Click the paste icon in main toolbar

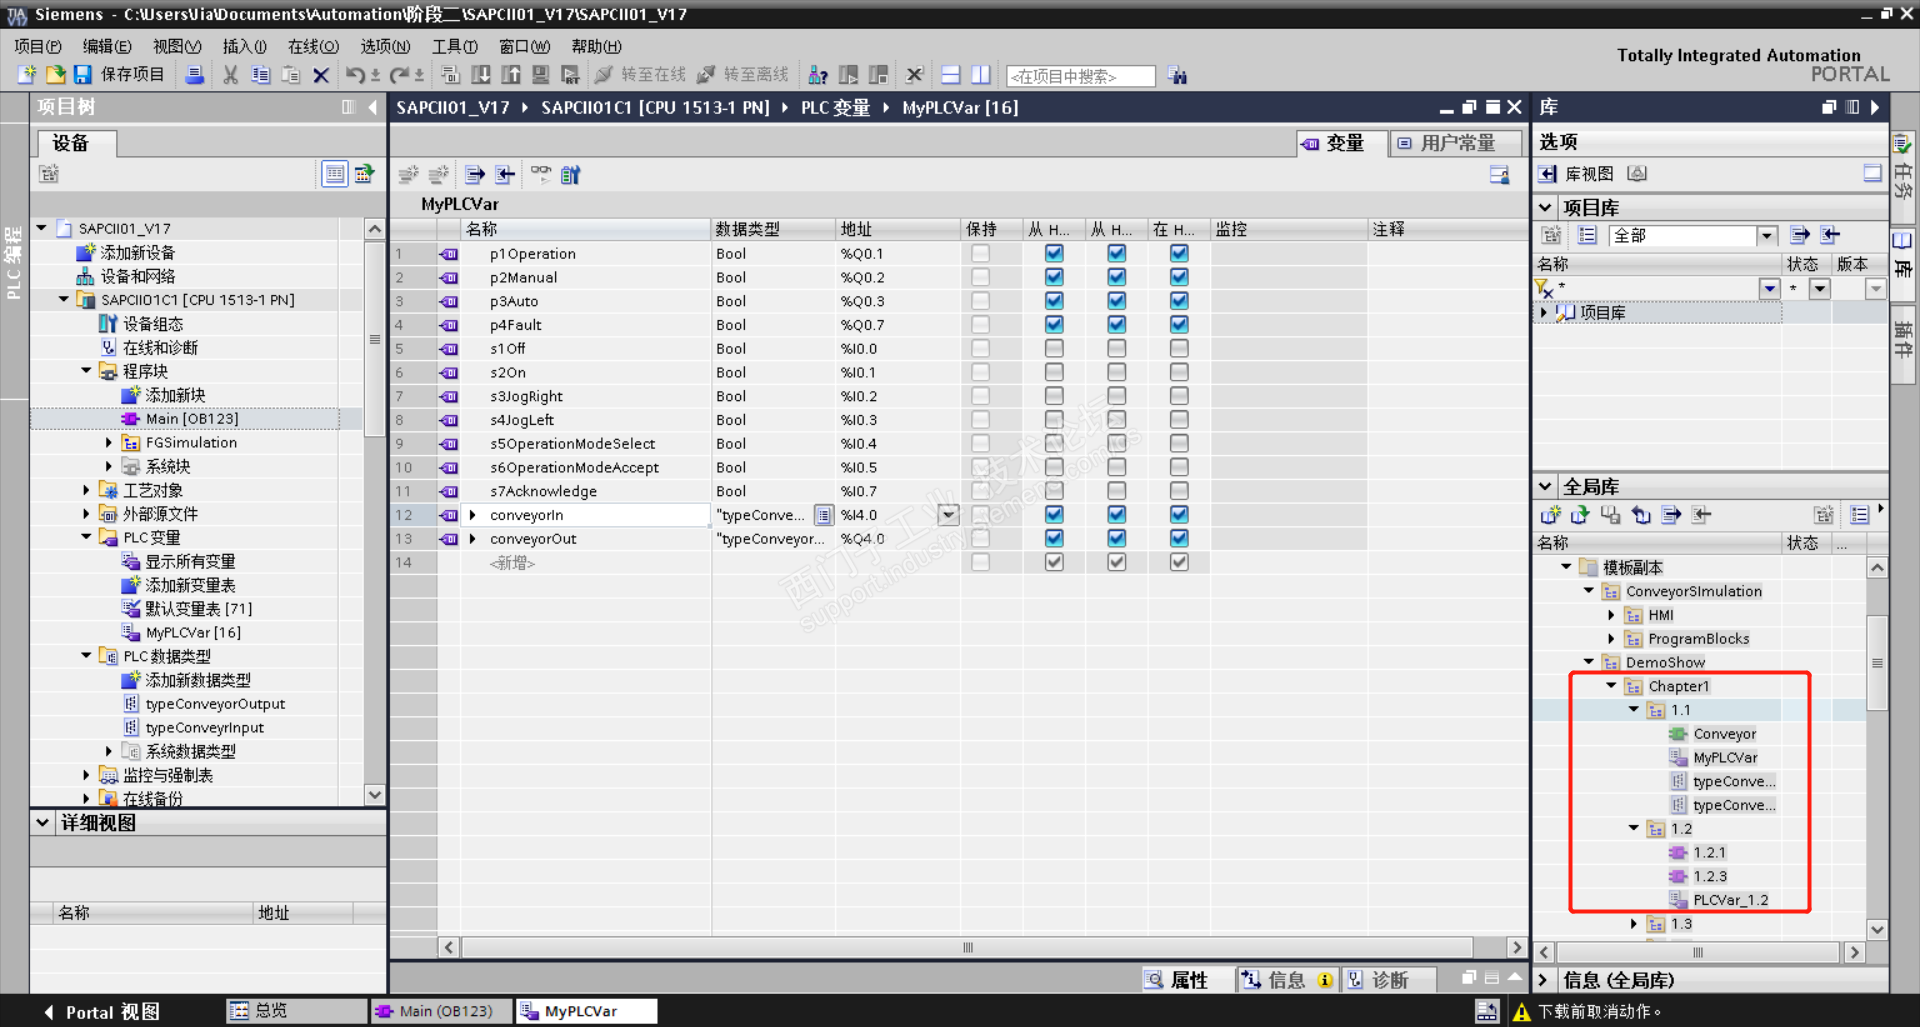pos(291,75)
